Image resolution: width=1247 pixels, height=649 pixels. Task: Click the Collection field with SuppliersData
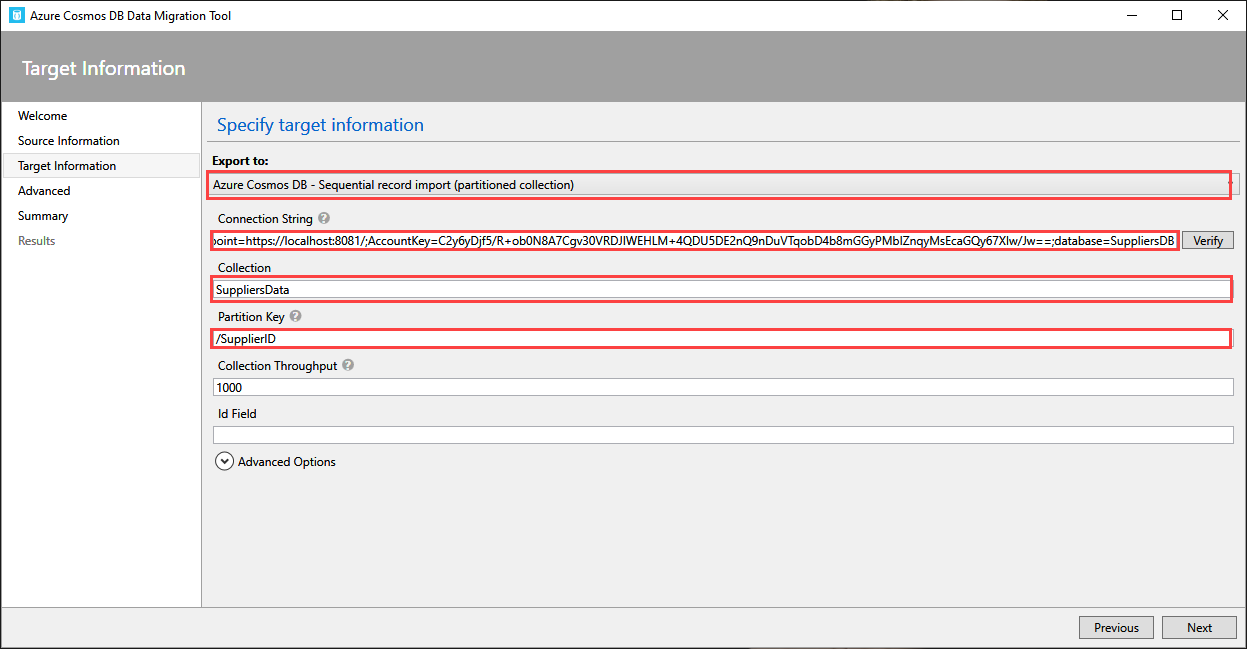pos(722,289)
